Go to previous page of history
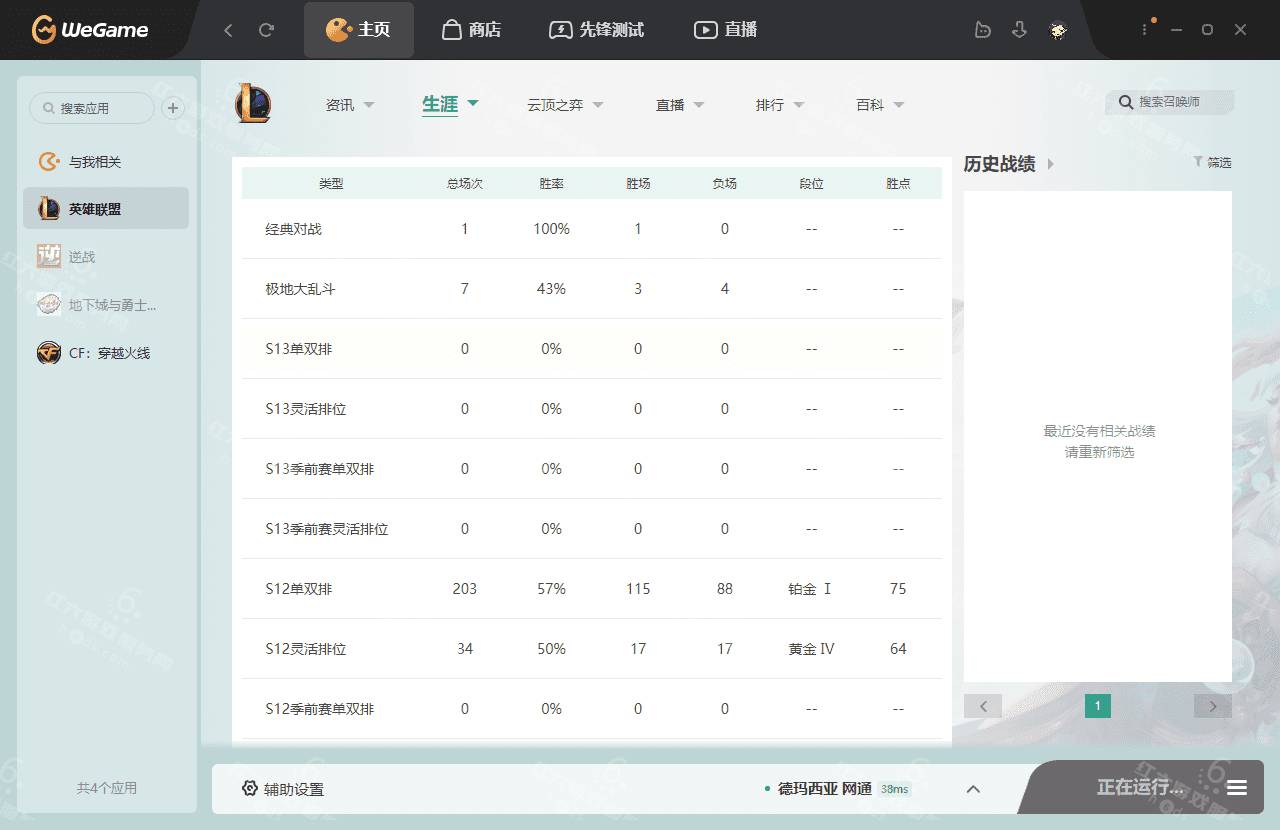1280x830 pixels. click(983, 706)
